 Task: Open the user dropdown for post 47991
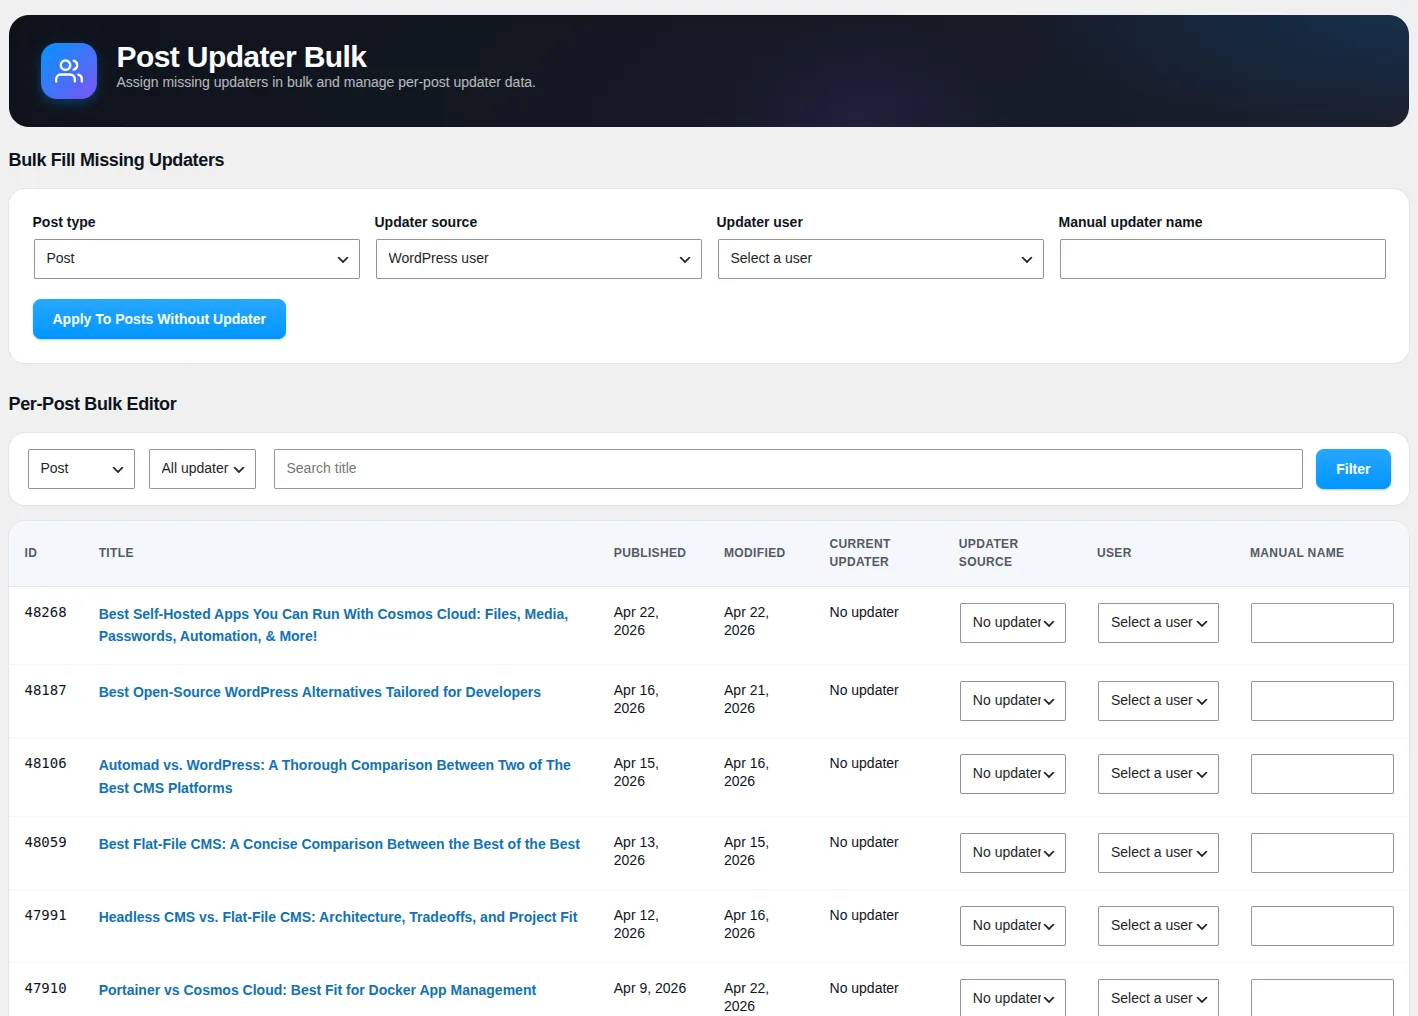[1158, 926]
